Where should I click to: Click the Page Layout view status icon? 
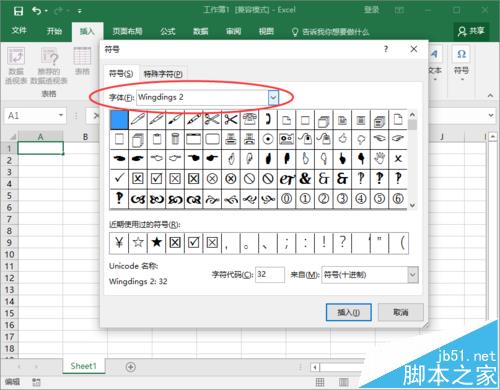click(344, 382)
